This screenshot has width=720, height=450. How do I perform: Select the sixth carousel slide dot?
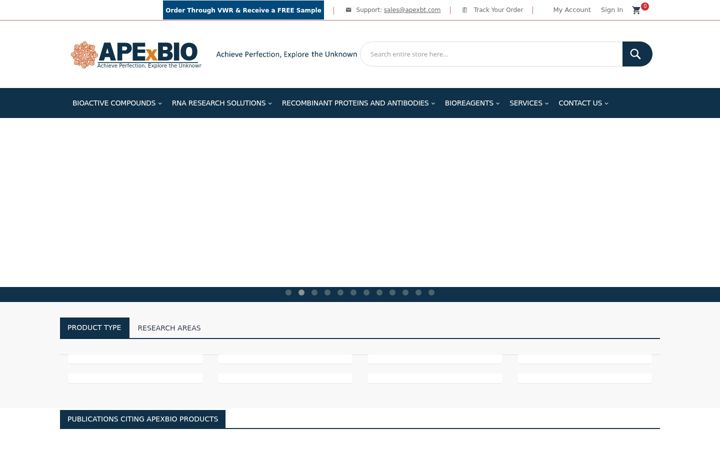coord(354,292)
